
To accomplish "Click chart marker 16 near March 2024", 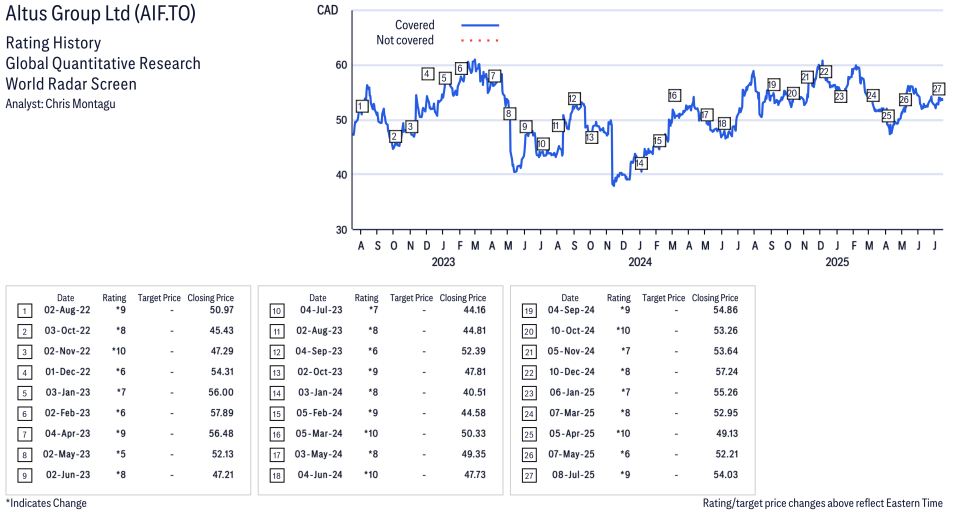I will tap(673, 96).
